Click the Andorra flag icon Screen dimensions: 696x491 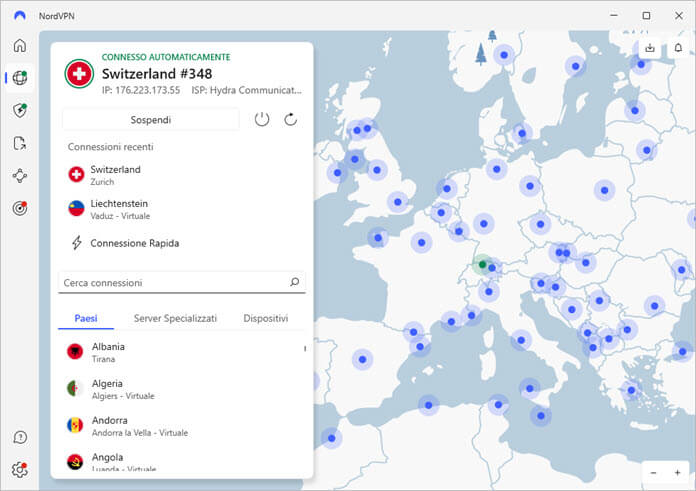pos(75,425)
